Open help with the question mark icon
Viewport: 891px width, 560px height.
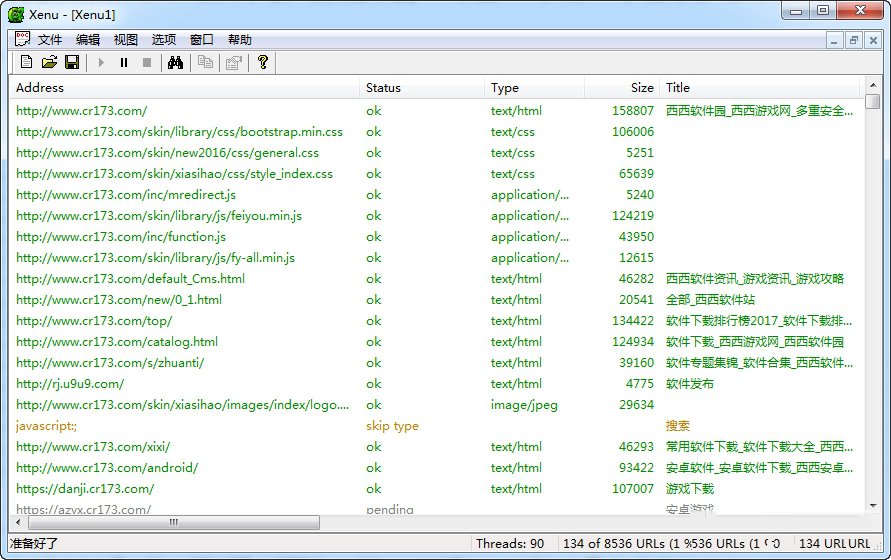[x=263, y=62]
